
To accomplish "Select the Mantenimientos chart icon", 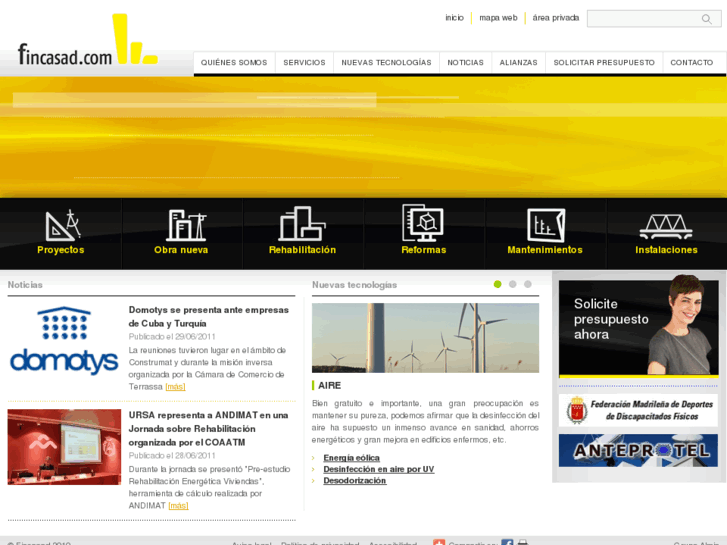I will point(546,225).
